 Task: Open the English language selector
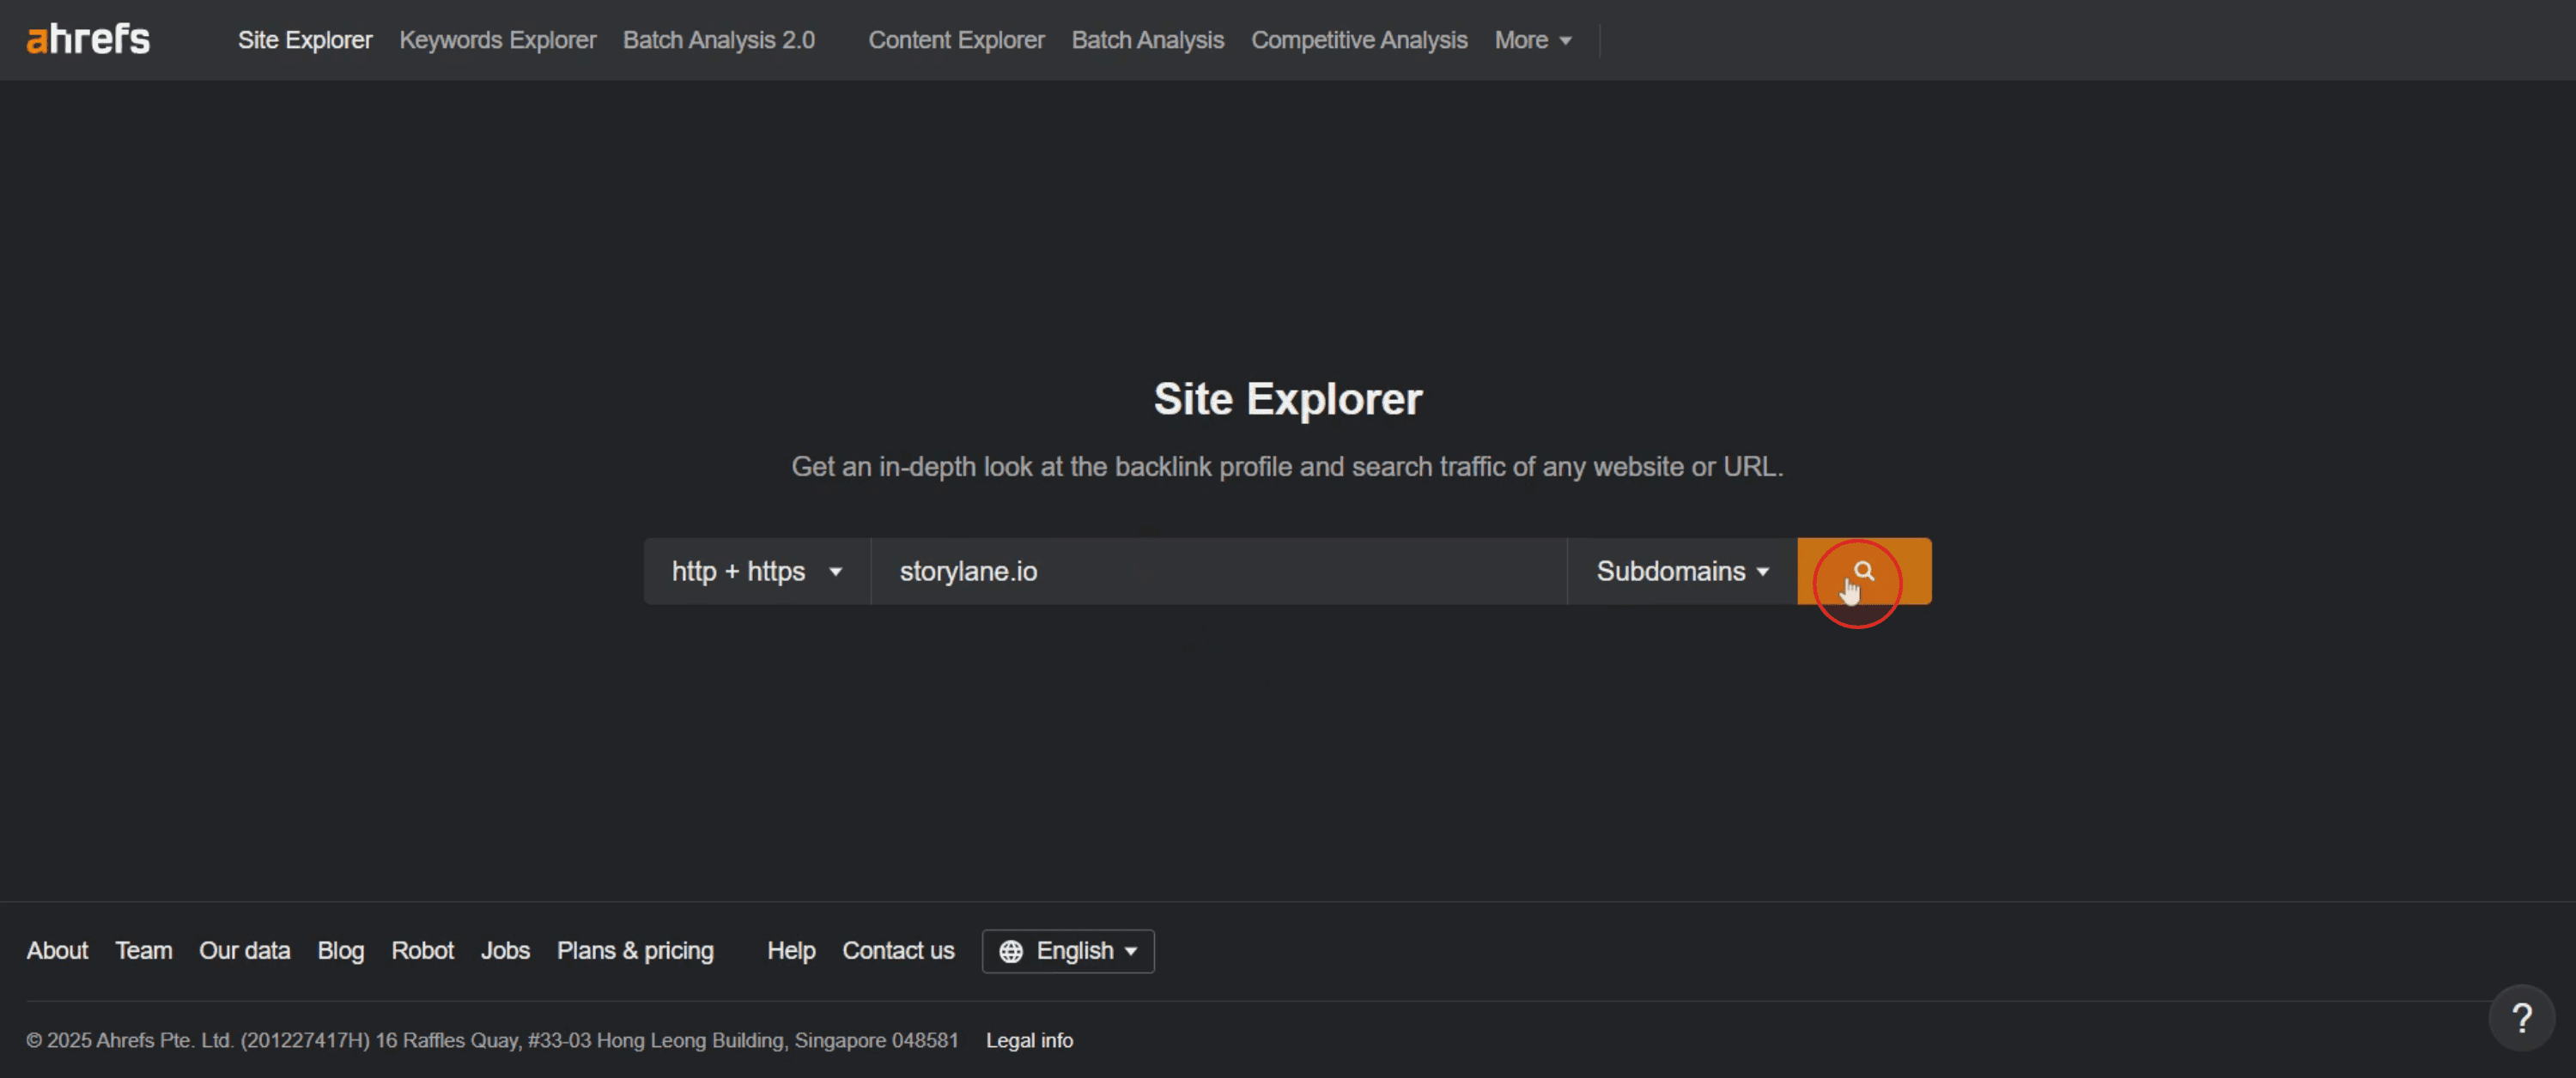click(1075, 951)
